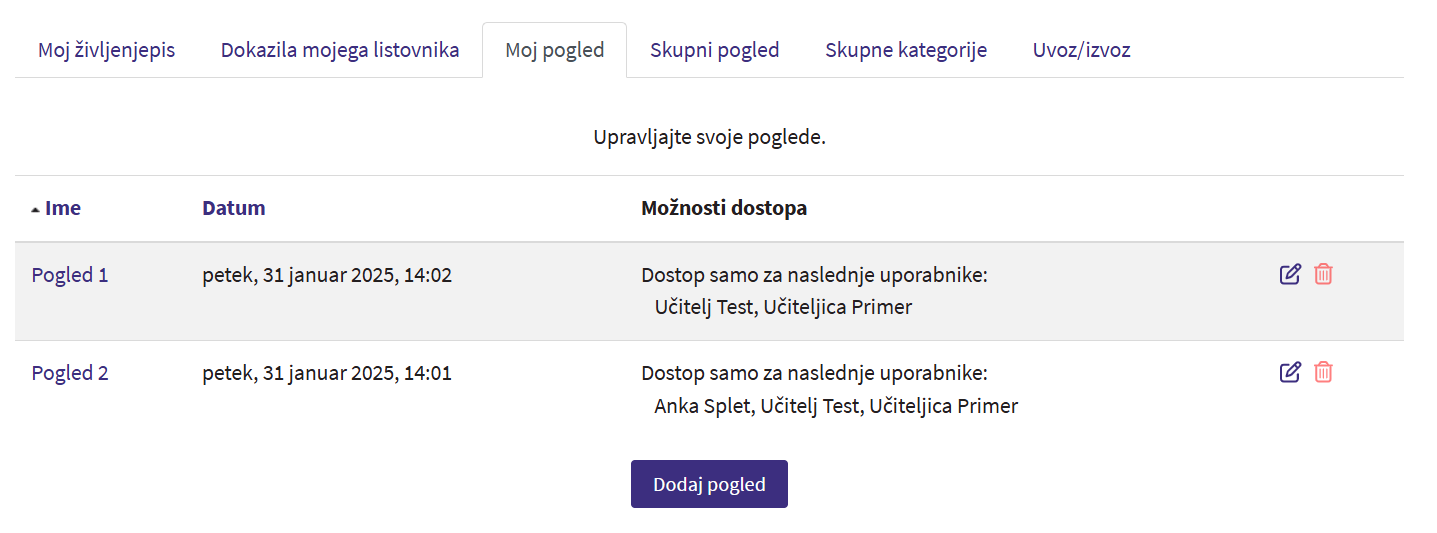This screenshot has height=533, width=1437.
Task: Click the Možnosti dostopa column header
Action: pyautogui.click(x=723, y=208)
